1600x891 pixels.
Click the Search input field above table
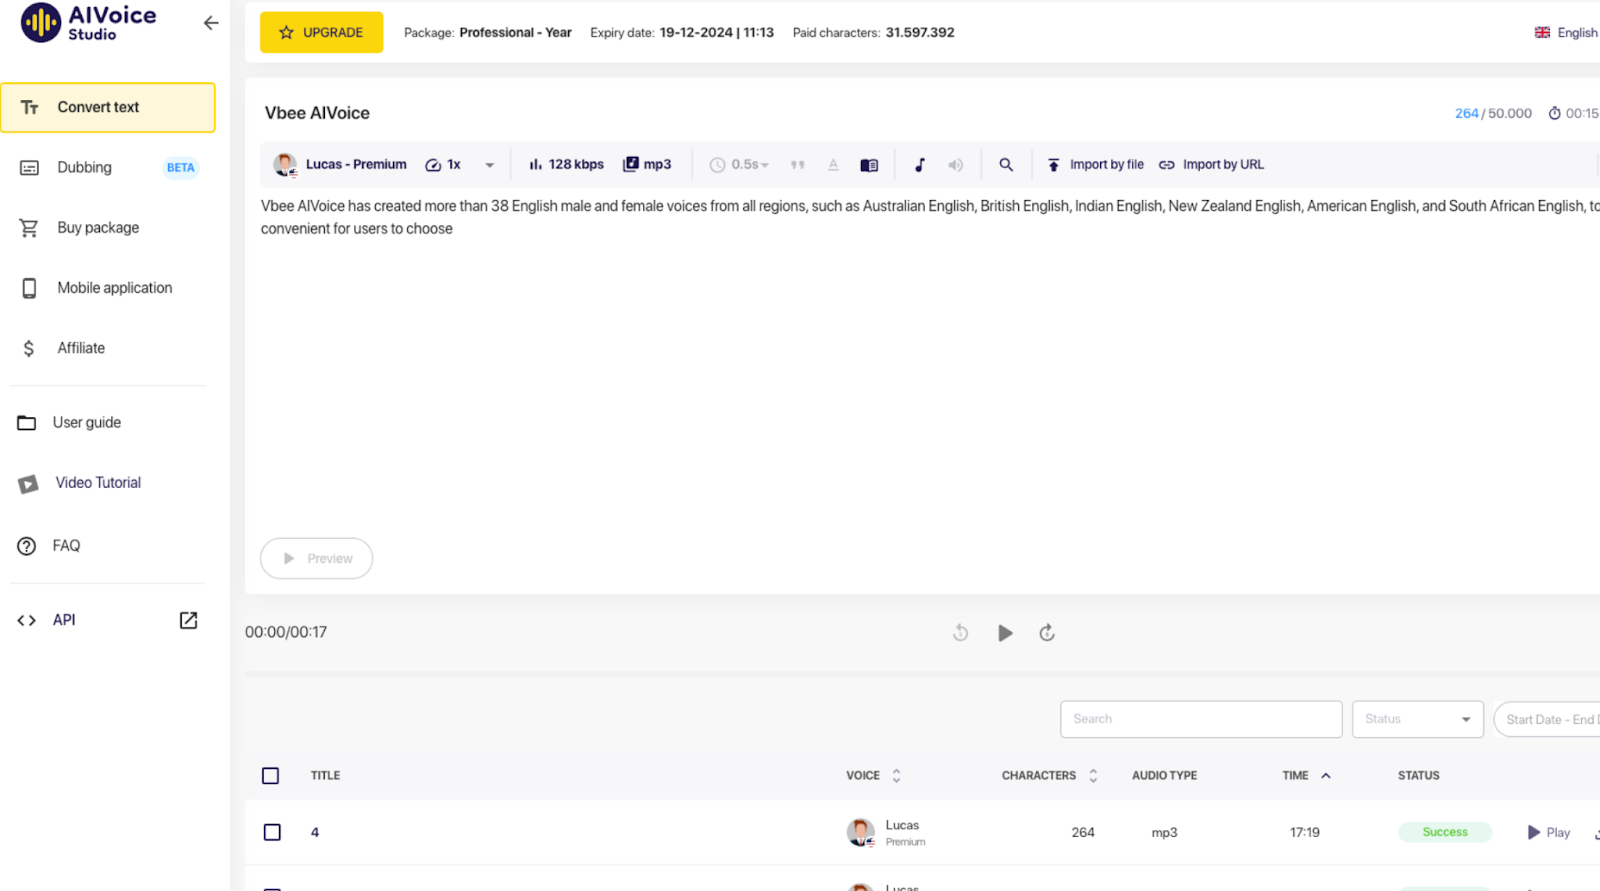point(1200,719)
